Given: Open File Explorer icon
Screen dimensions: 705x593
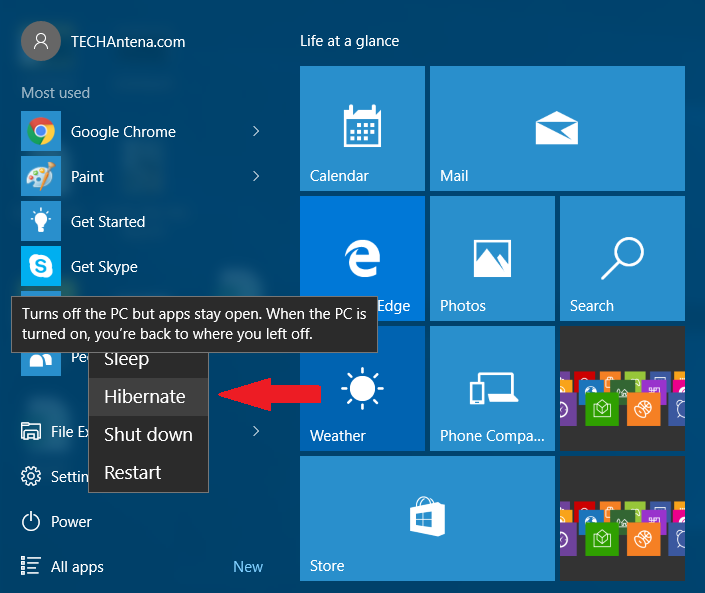Looking at the screenshot, I should point(31,432).
